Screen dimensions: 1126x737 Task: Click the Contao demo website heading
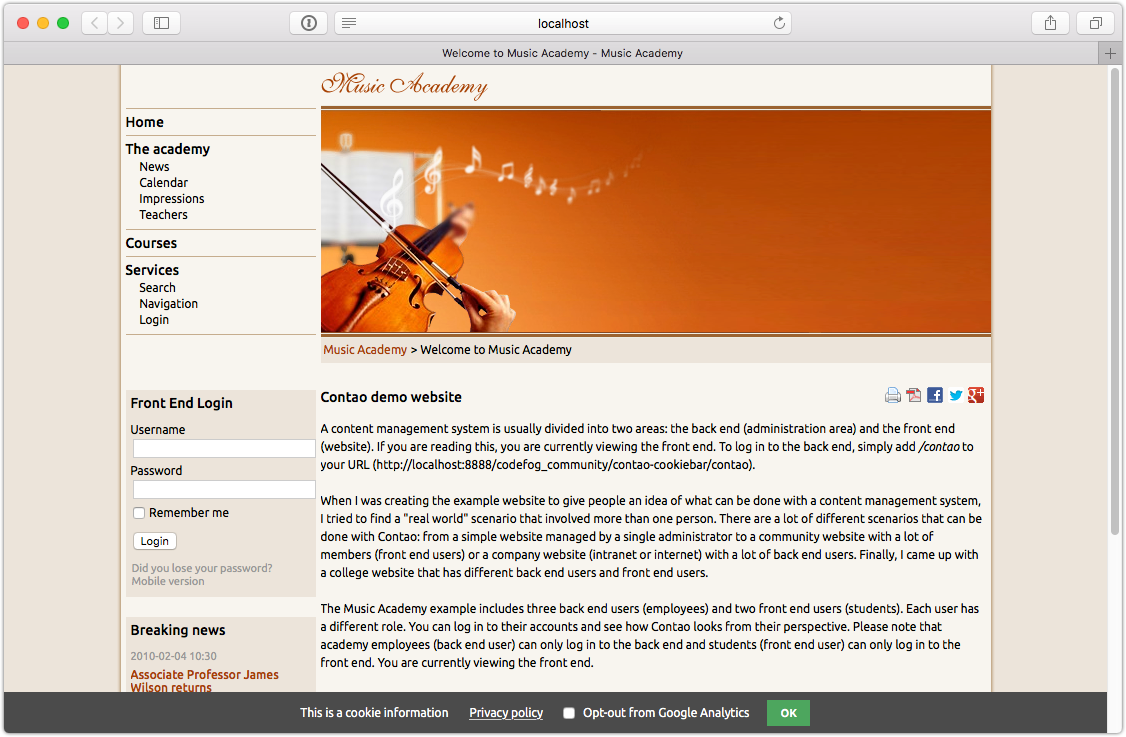391,397
